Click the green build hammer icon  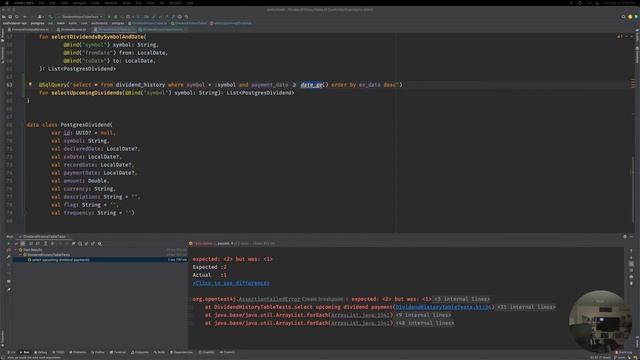[x=50, y=17]
